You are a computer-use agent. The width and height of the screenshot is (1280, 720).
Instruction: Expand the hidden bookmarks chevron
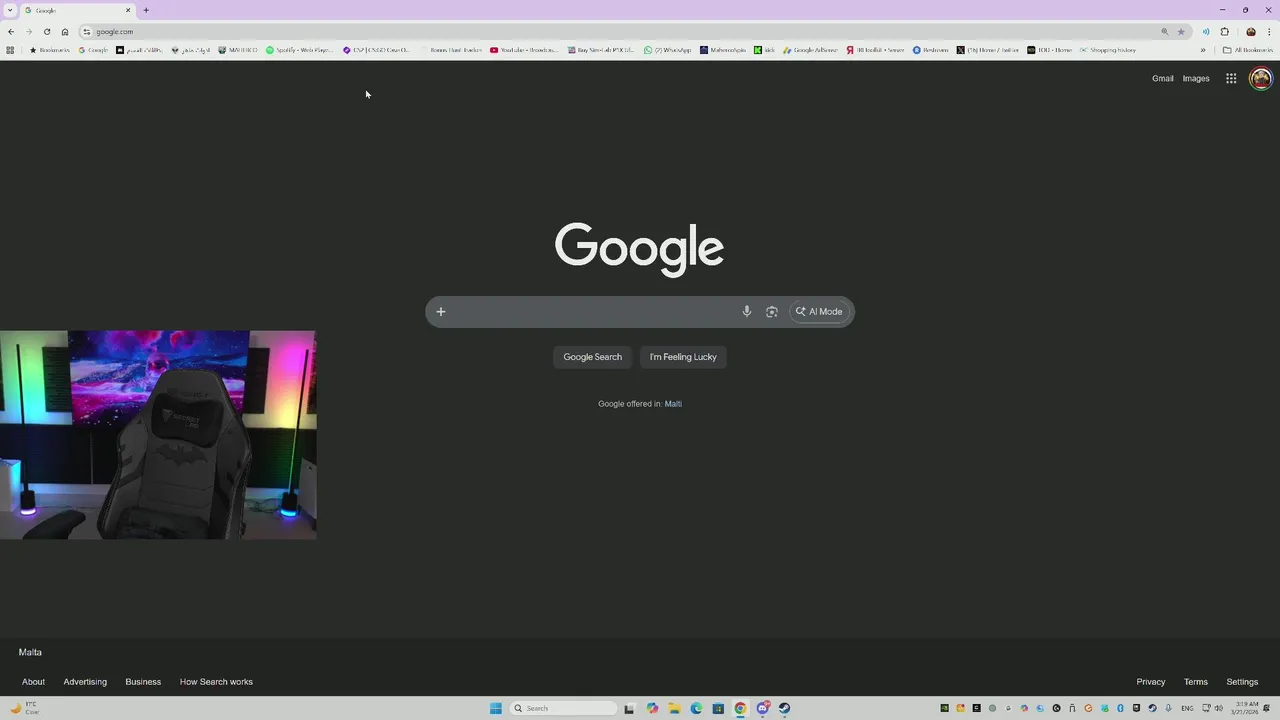pos(1203,50)
